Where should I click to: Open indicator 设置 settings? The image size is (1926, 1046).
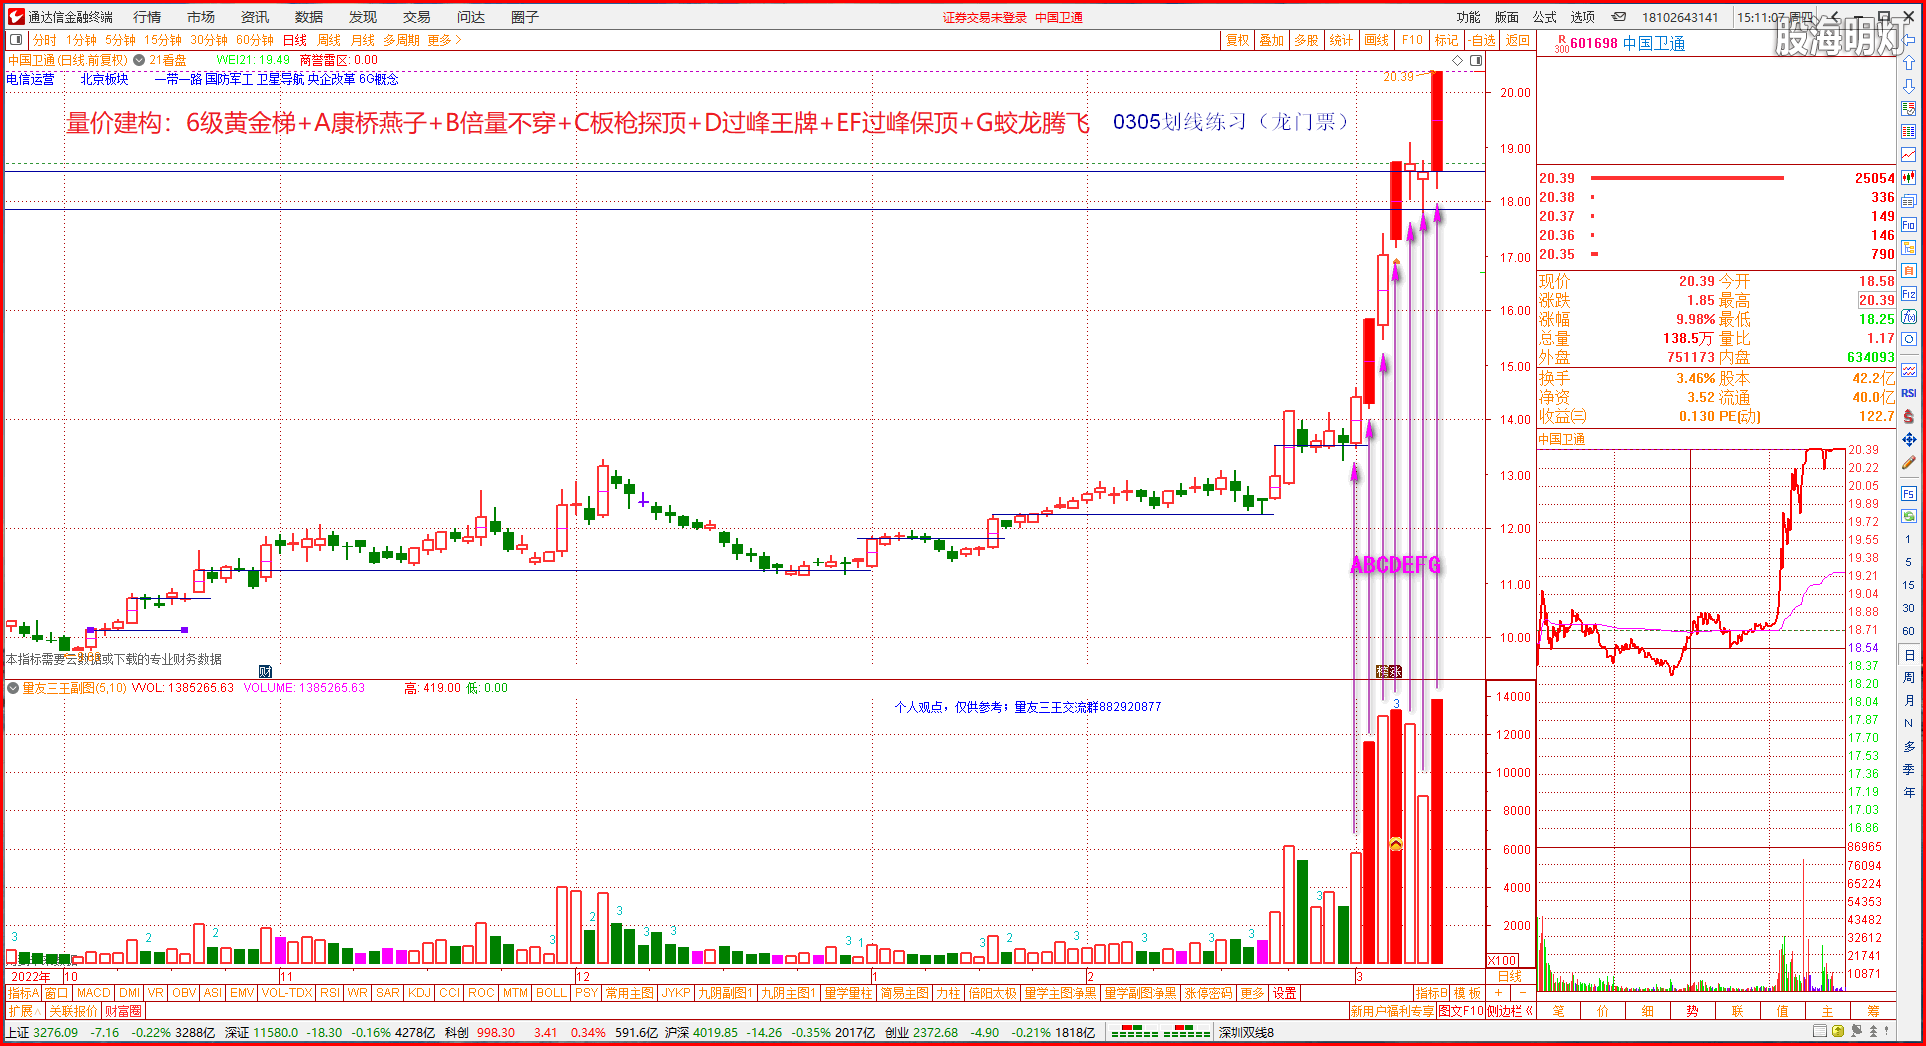(1285, 993)
